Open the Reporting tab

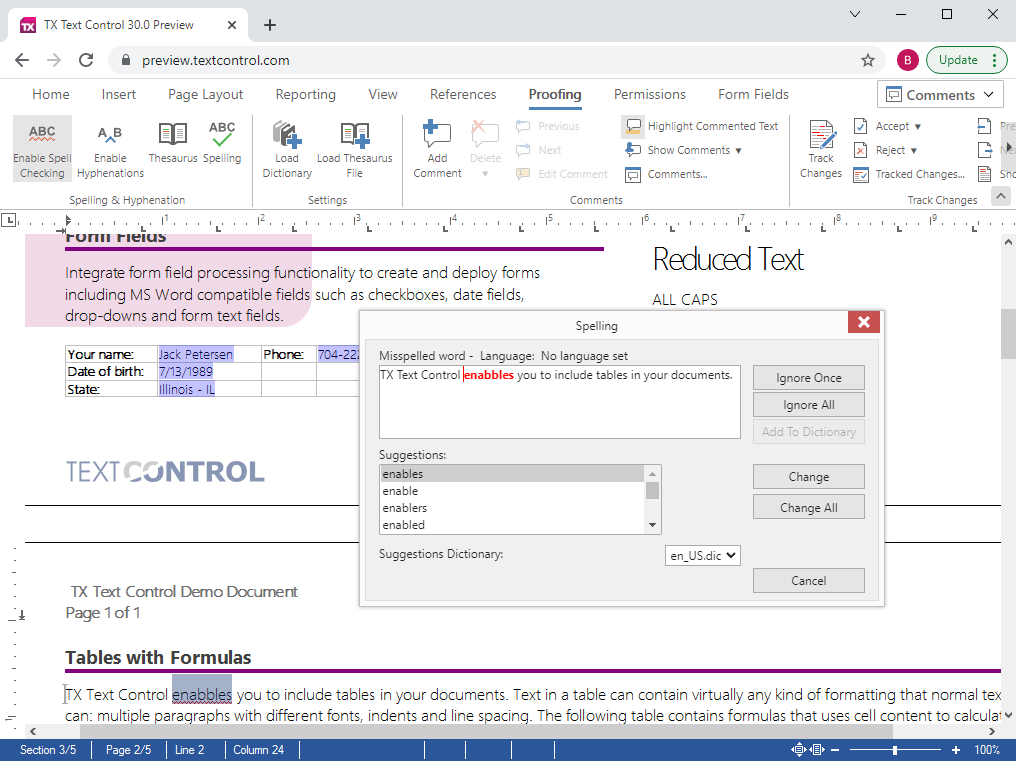click(x=306, y=95)
